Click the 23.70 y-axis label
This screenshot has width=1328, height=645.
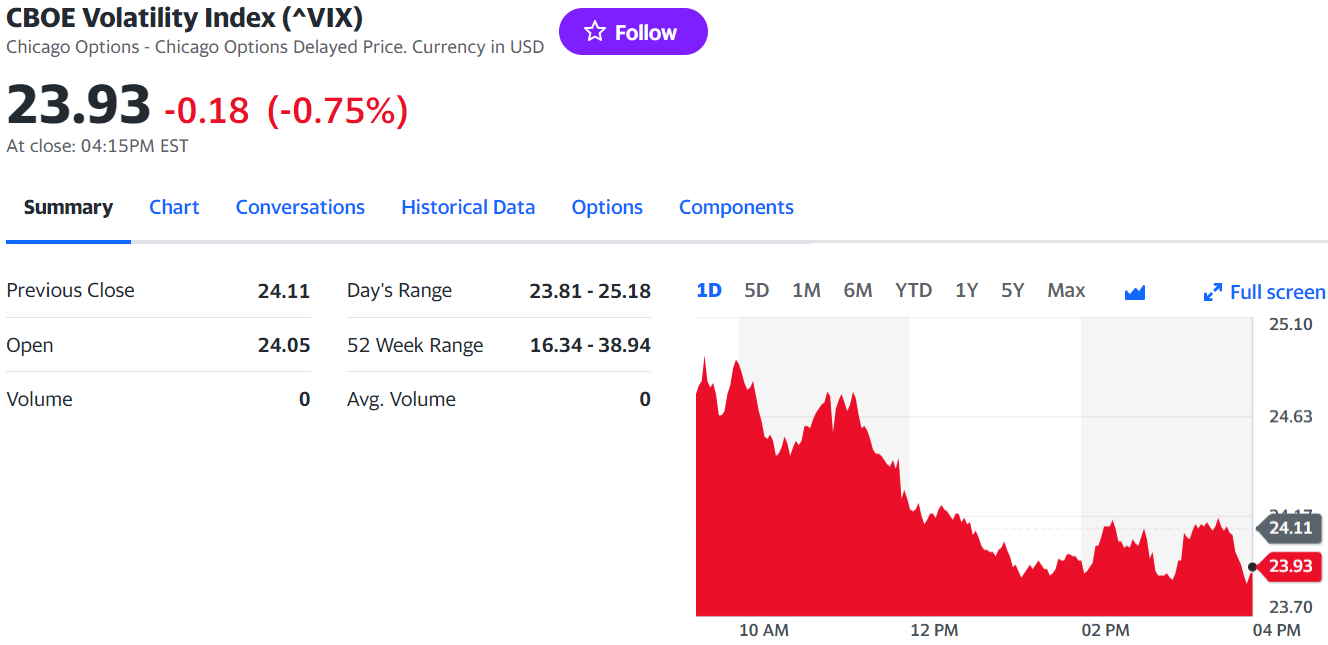[x=1291, y=606]
